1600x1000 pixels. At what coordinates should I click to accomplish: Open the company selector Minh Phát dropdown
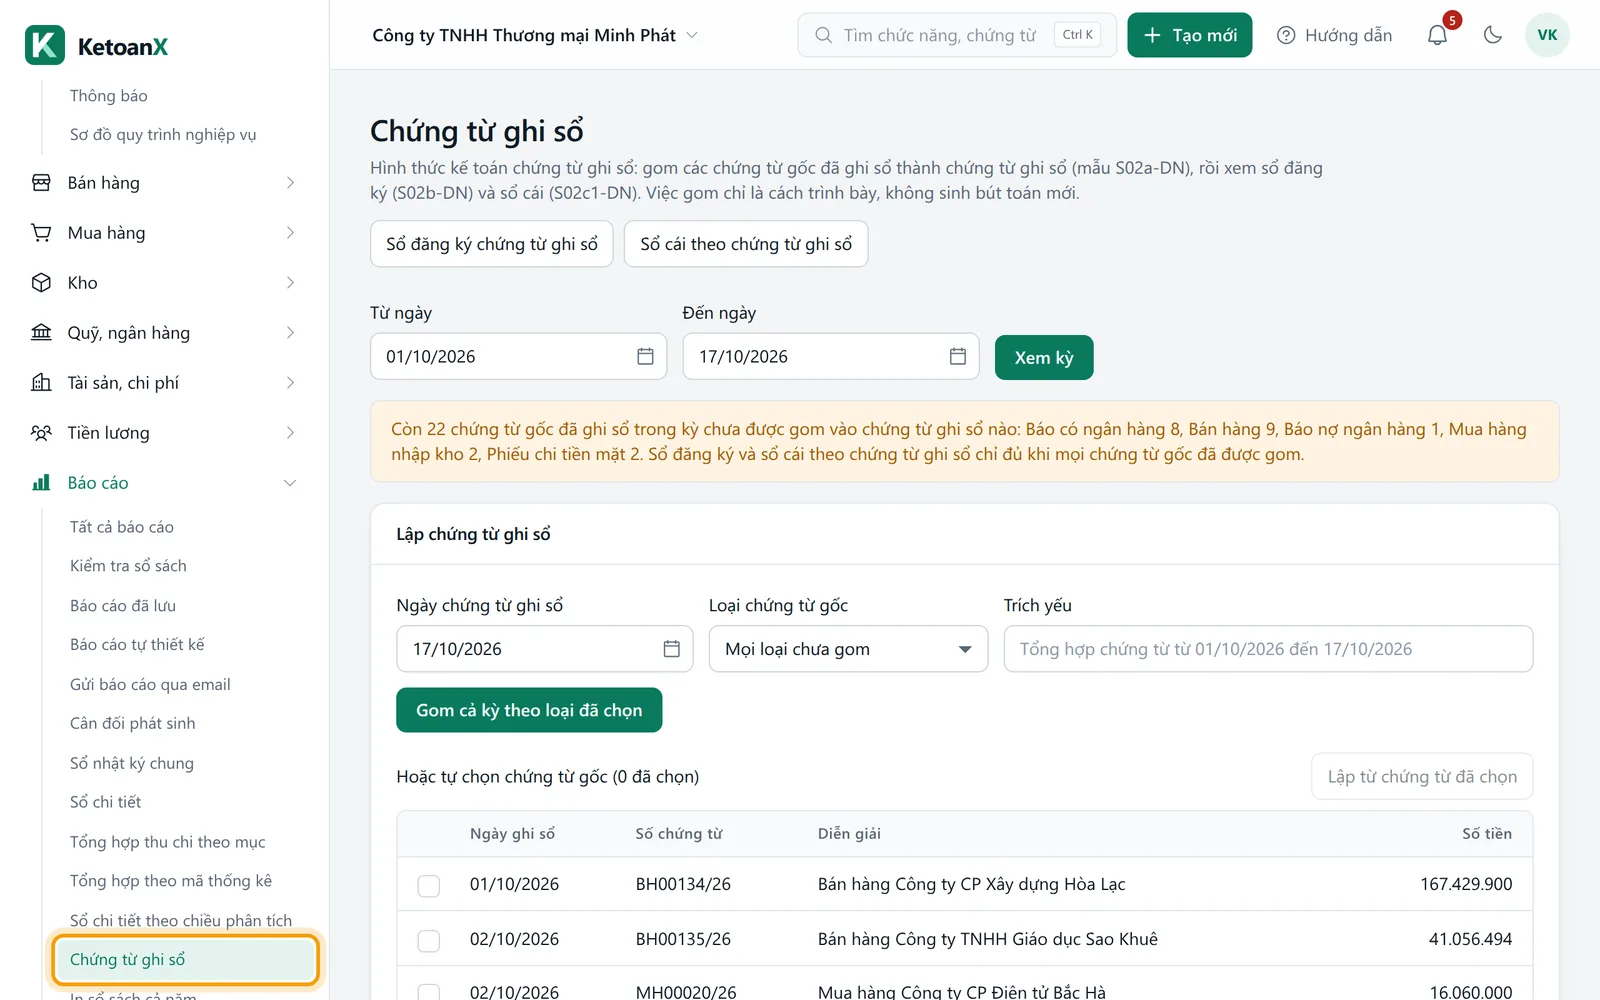coord(535,35)
